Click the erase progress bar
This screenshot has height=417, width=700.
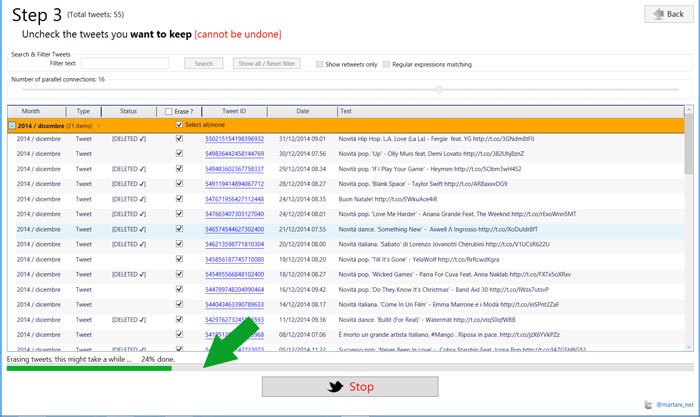pos(350,368)
